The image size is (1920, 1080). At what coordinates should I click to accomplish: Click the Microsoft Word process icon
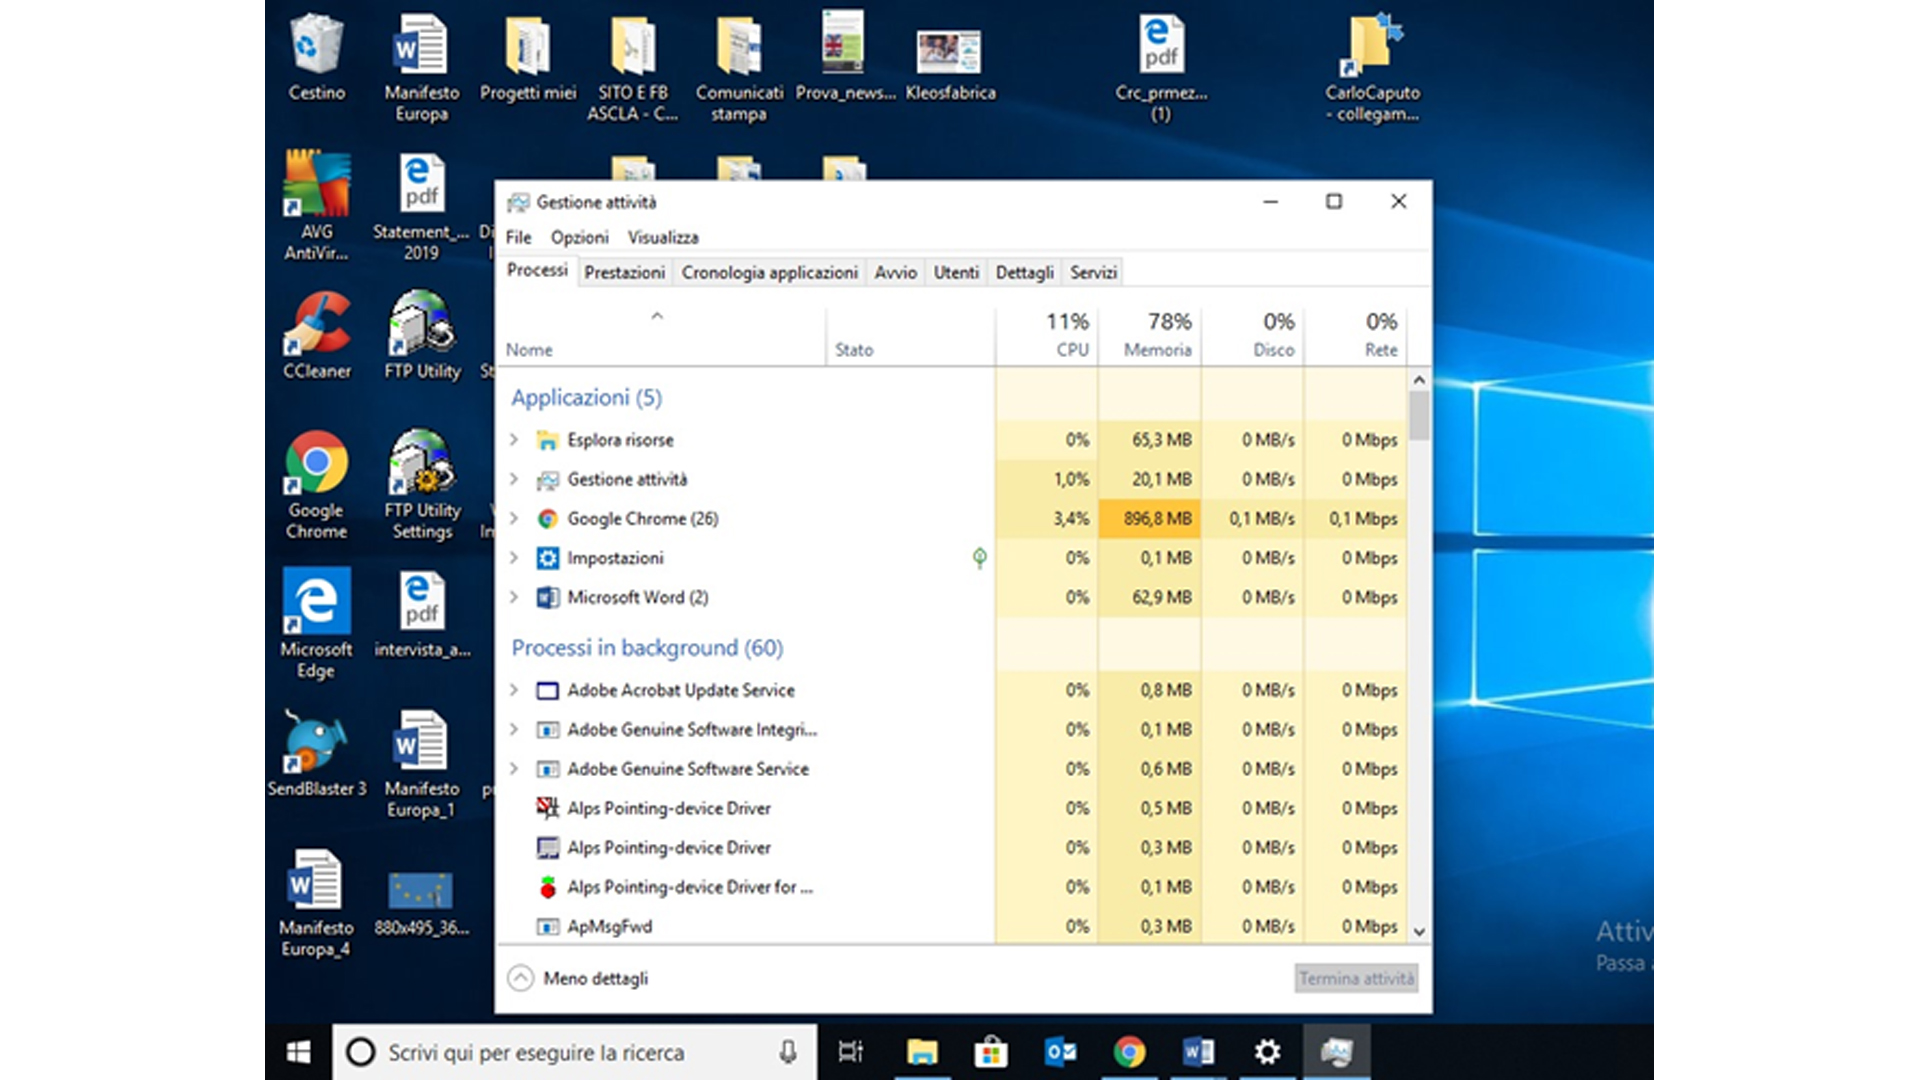547,598
